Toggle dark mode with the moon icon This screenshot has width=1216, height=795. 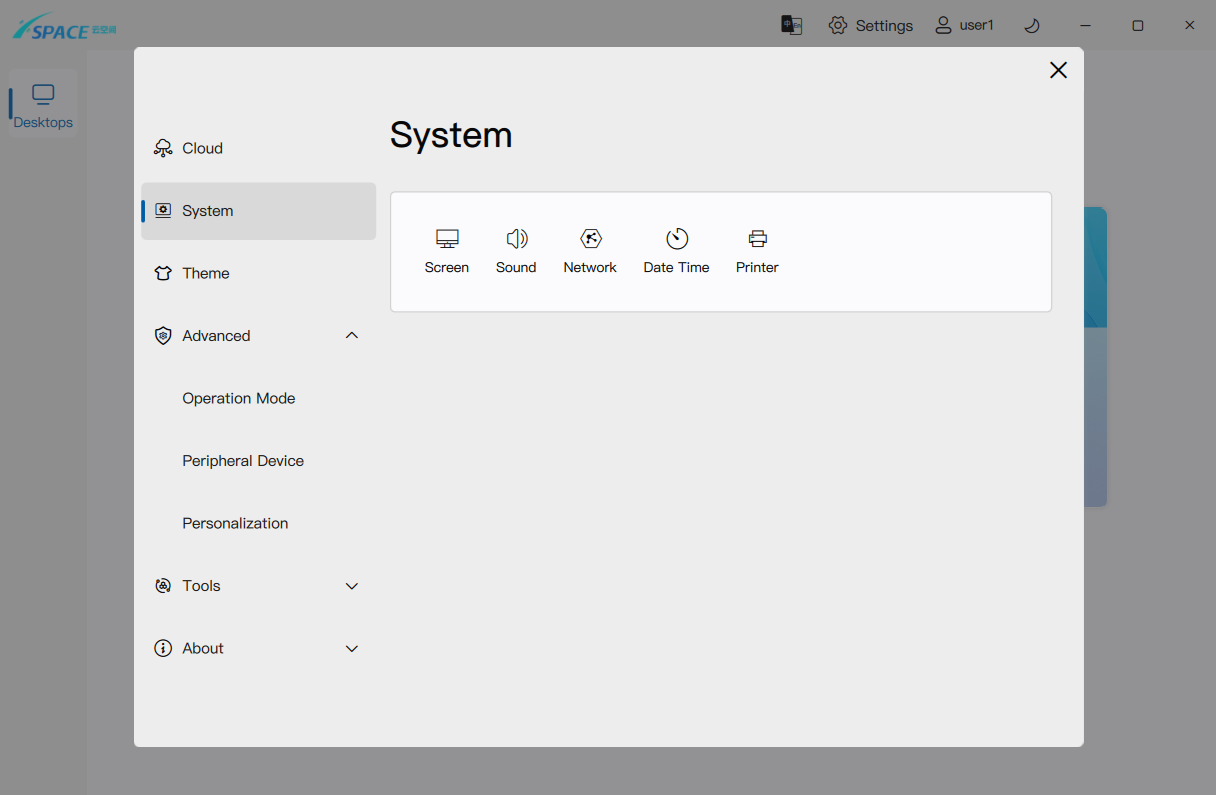tap(1032, 25)
